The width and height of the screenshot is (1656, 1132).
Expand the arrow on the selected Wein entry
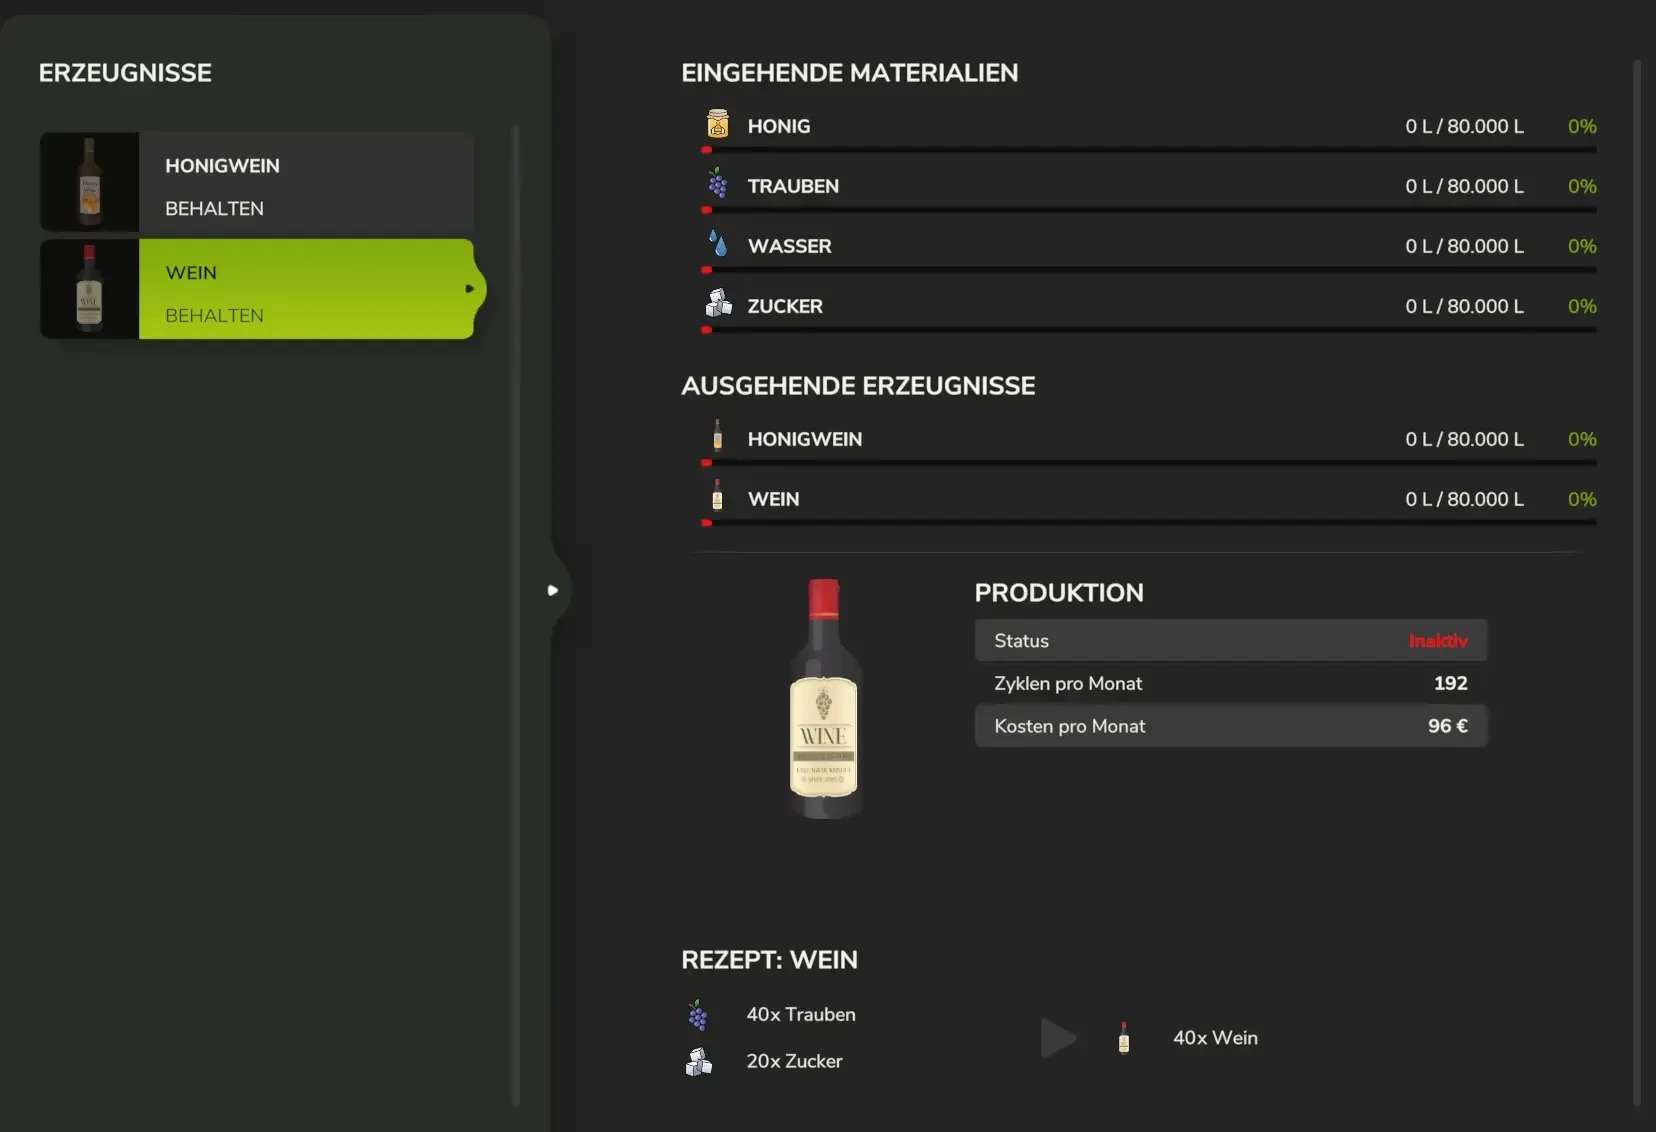click(469, 289)
